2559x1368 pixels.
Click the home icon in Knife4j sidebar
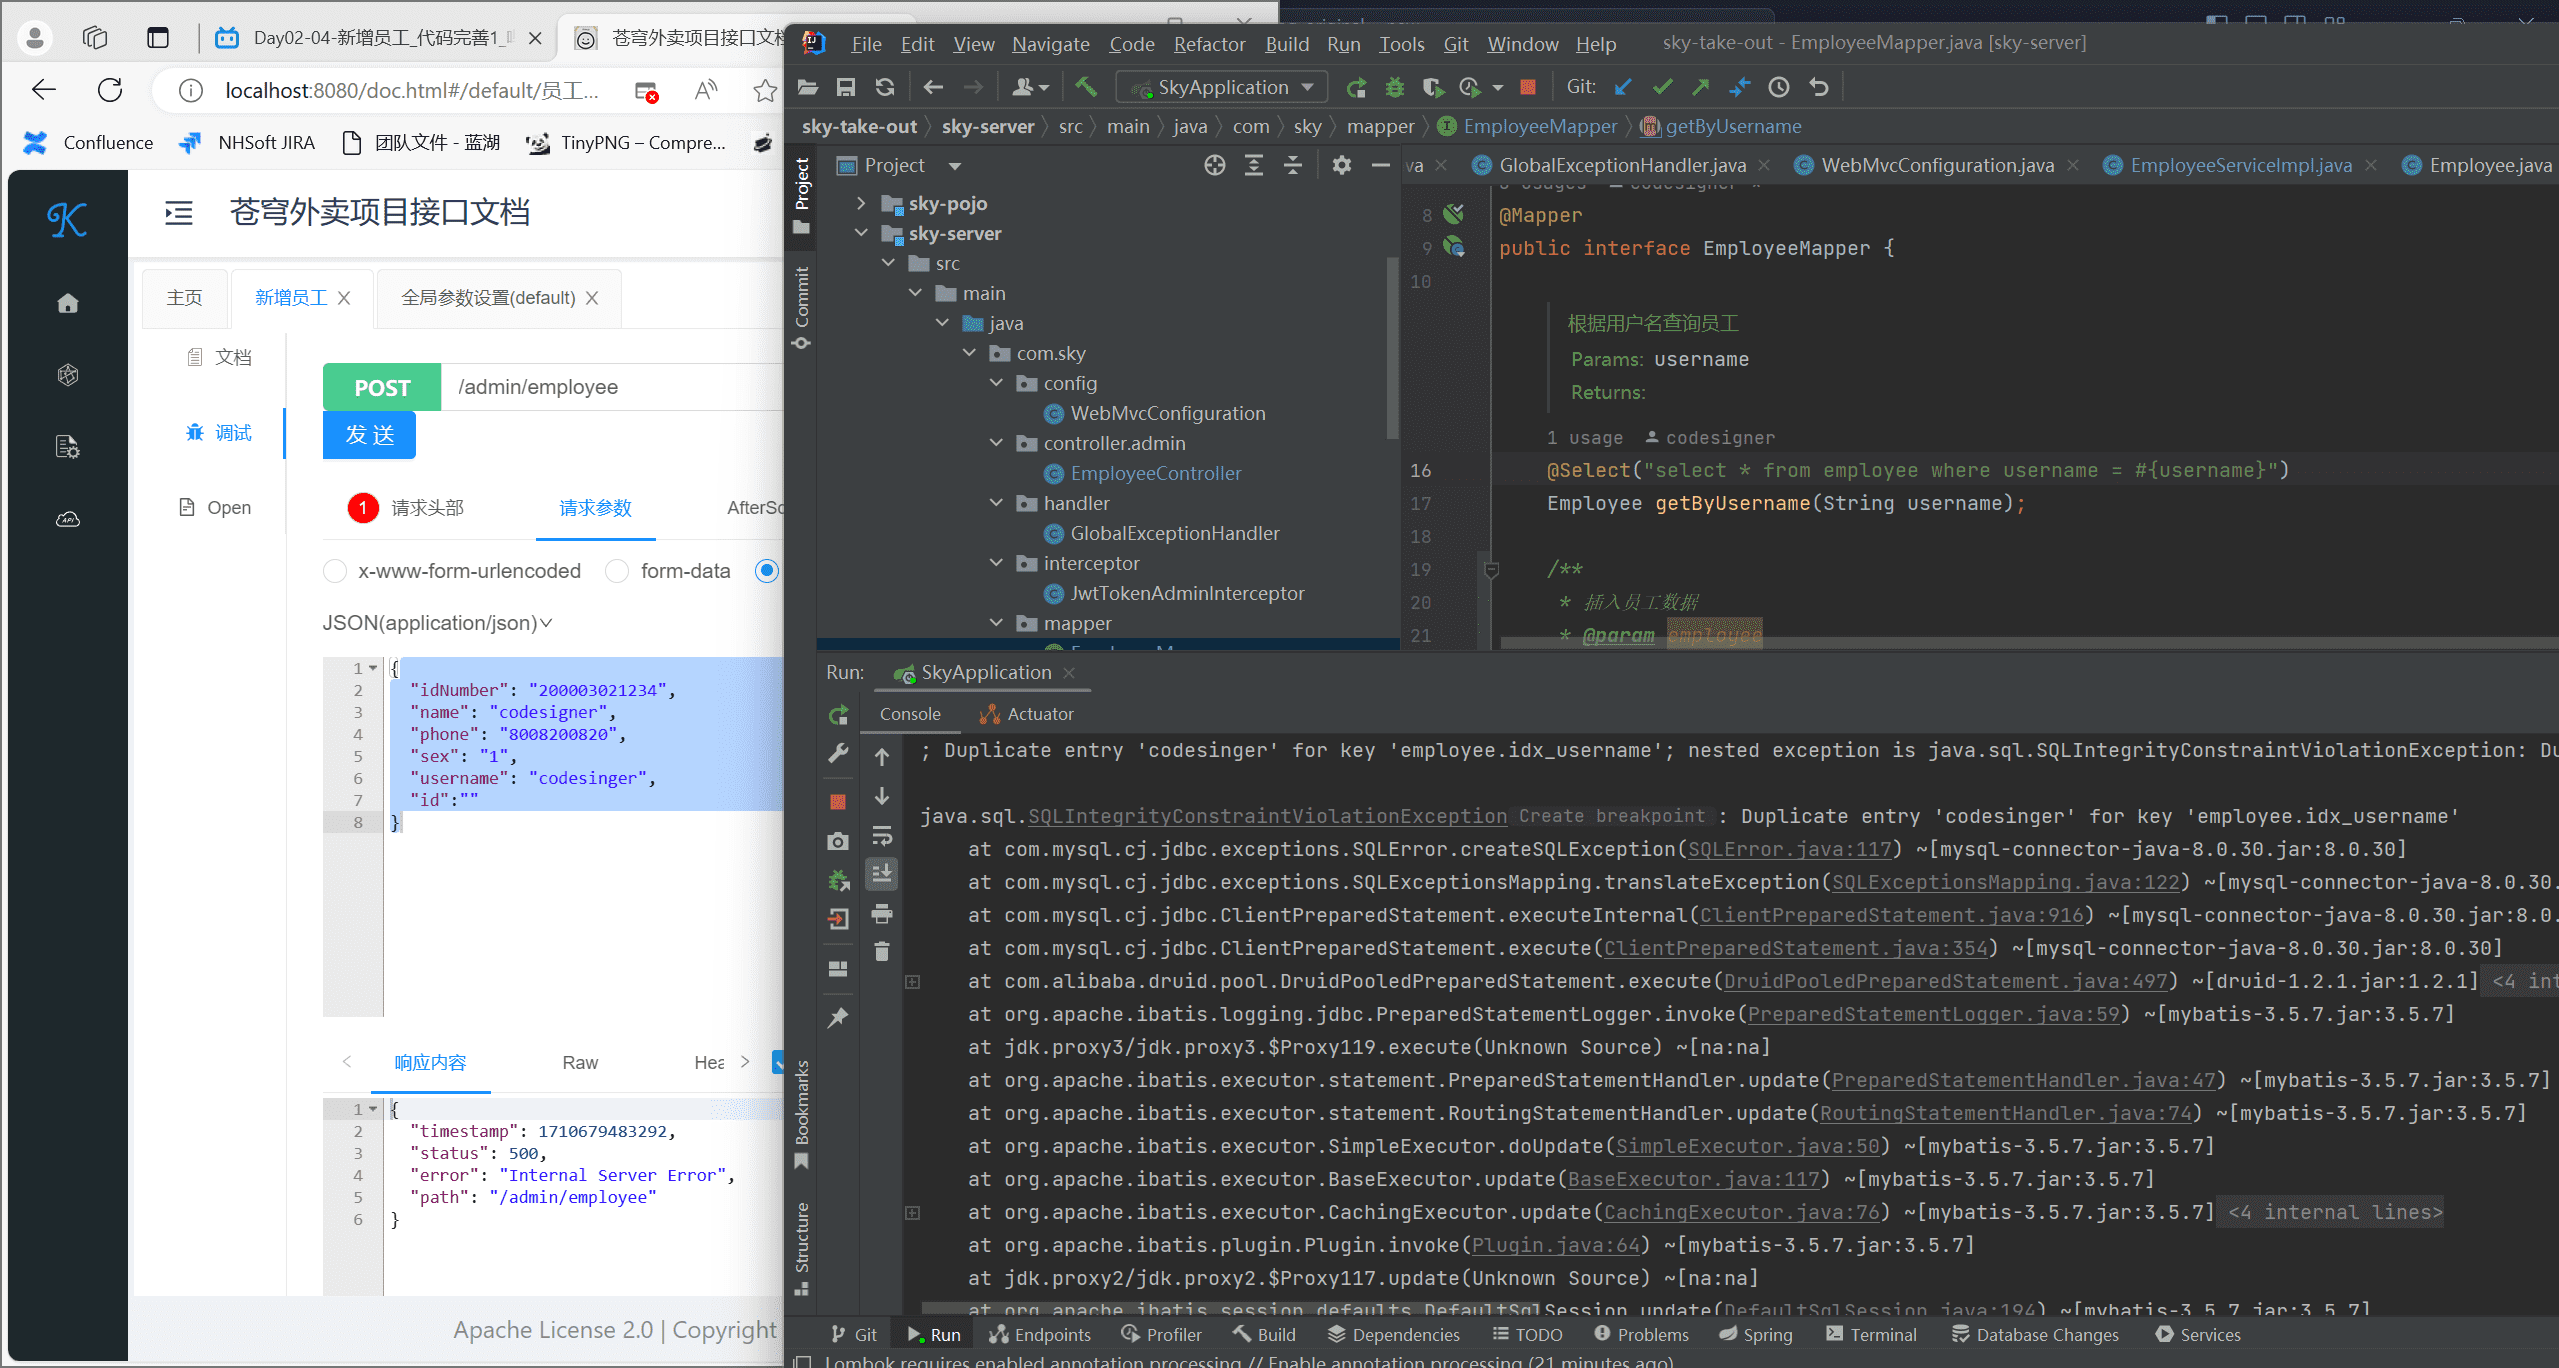68,303
